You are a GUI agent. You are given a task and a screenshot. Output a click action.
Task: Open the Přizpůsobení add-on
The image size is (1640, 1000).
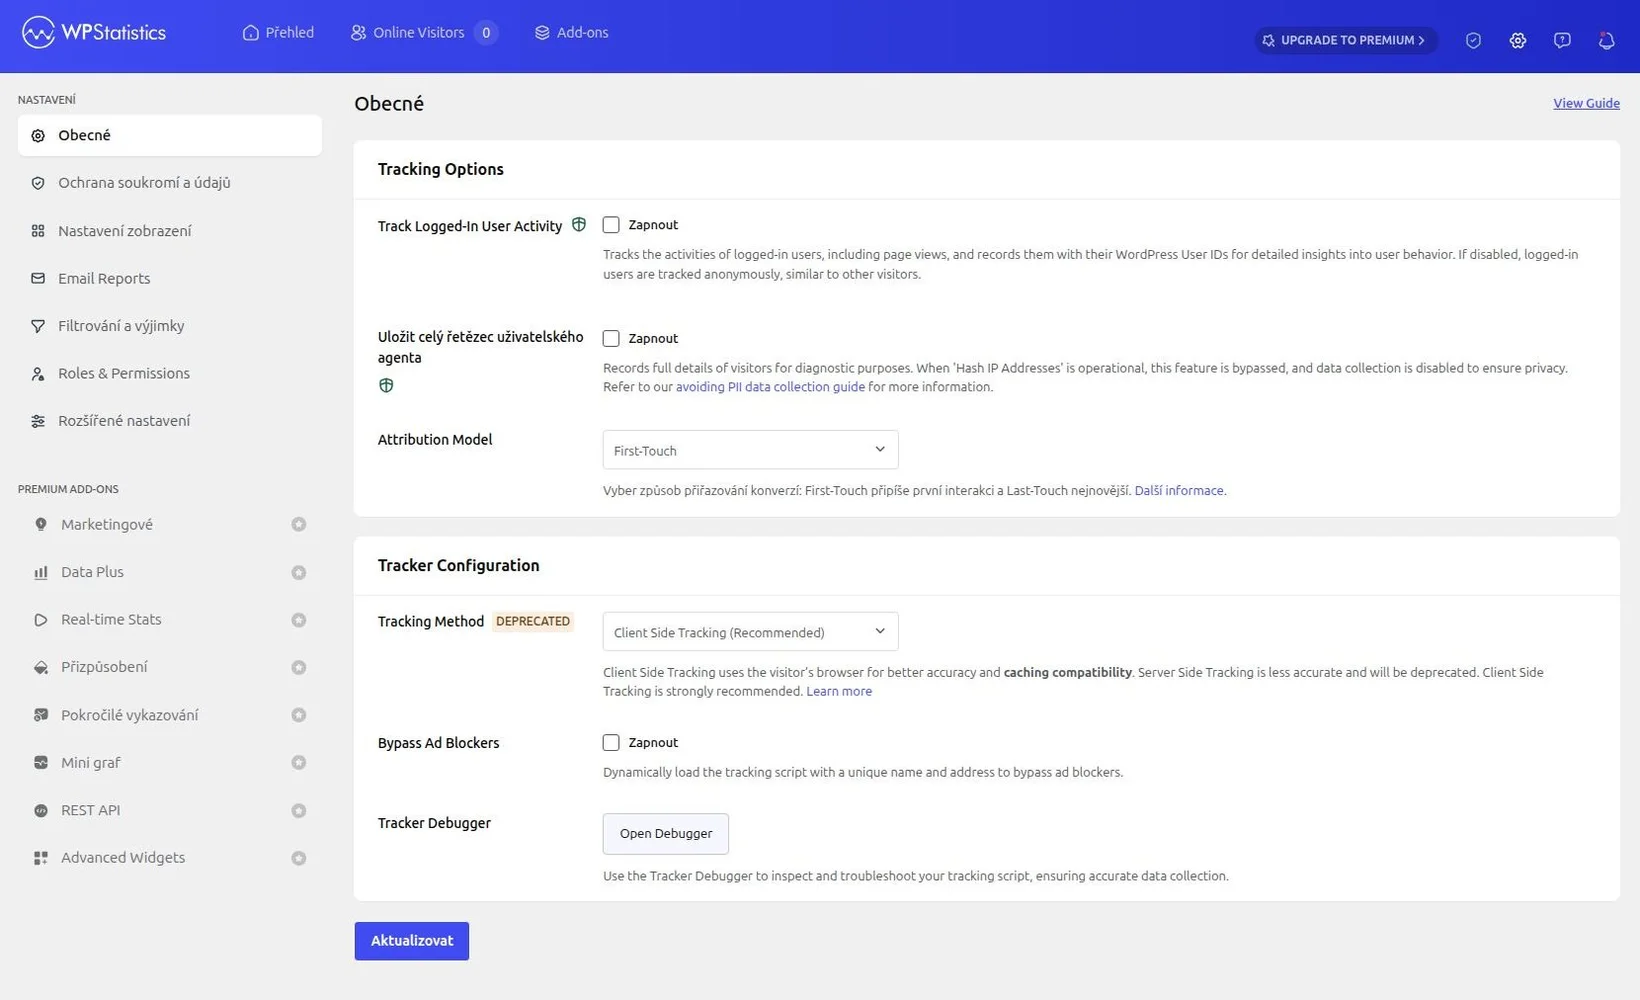[x=170, y=667]
